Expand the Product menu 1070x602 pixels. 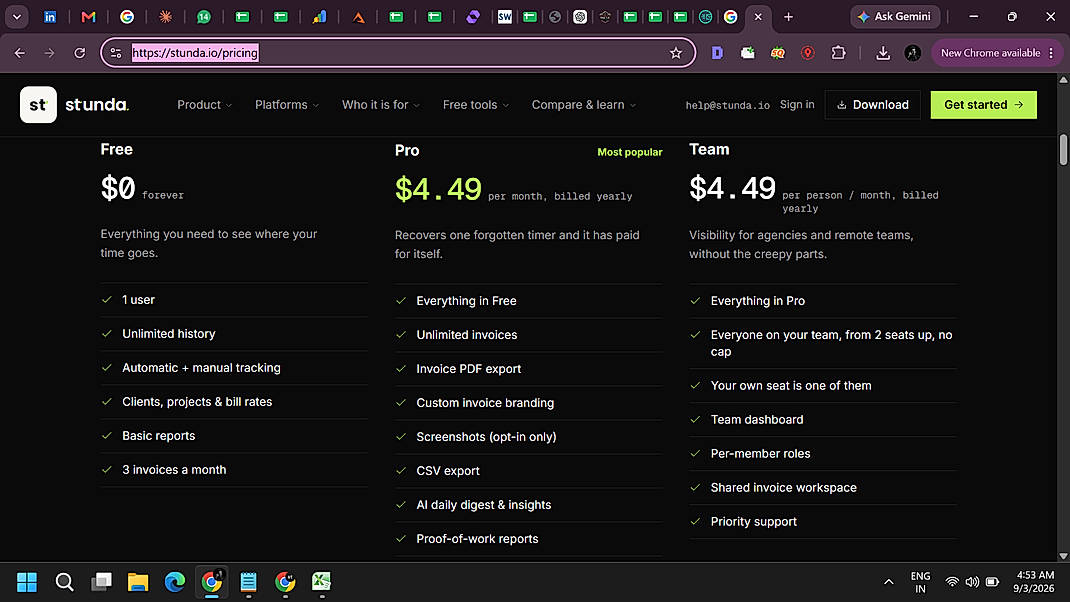coord(205,104)
